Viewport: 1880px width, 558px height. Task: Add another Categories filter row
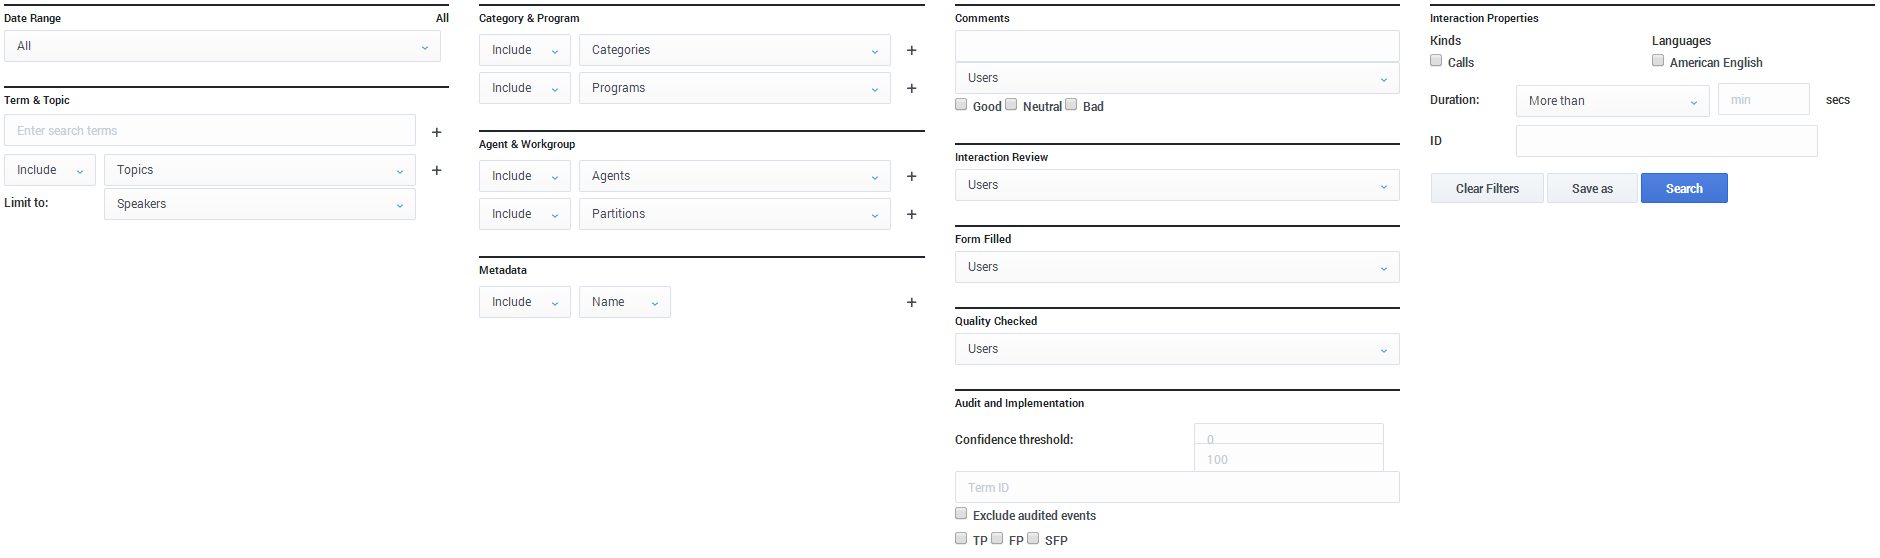(x=911, y=50)
